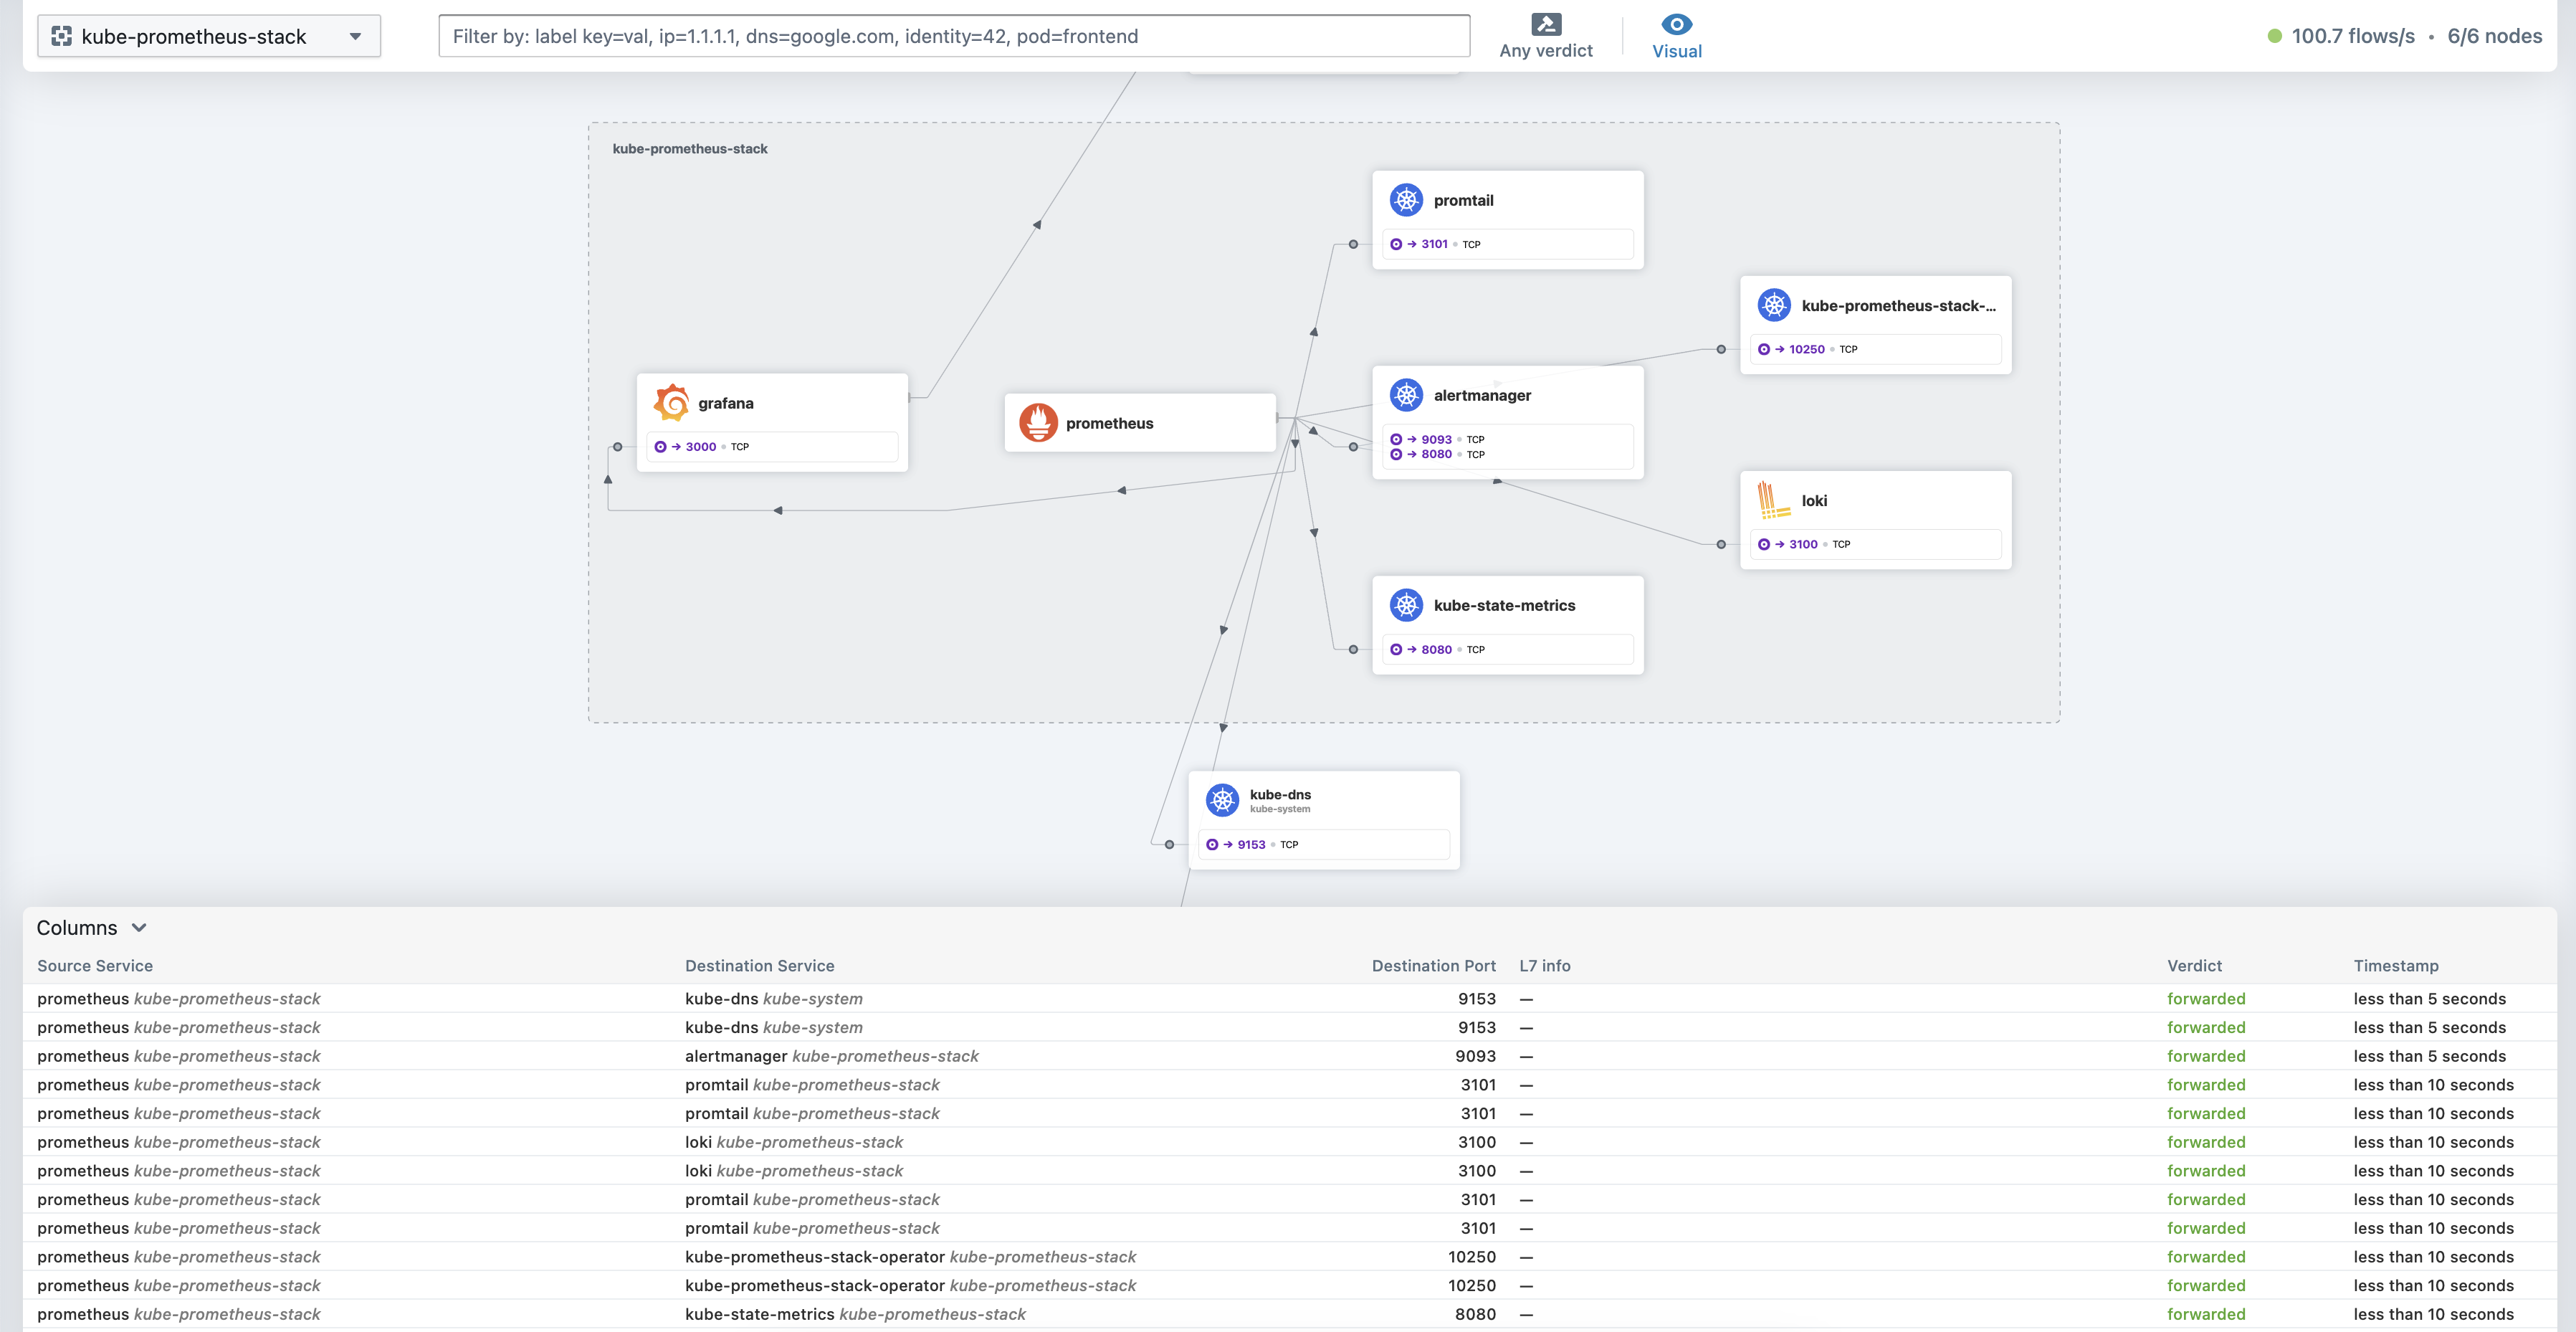Select the flow row destined to alertmanager kube-prometheus-stack
Viewport: 2576px width, 1332px height.
(1289, 1056)
